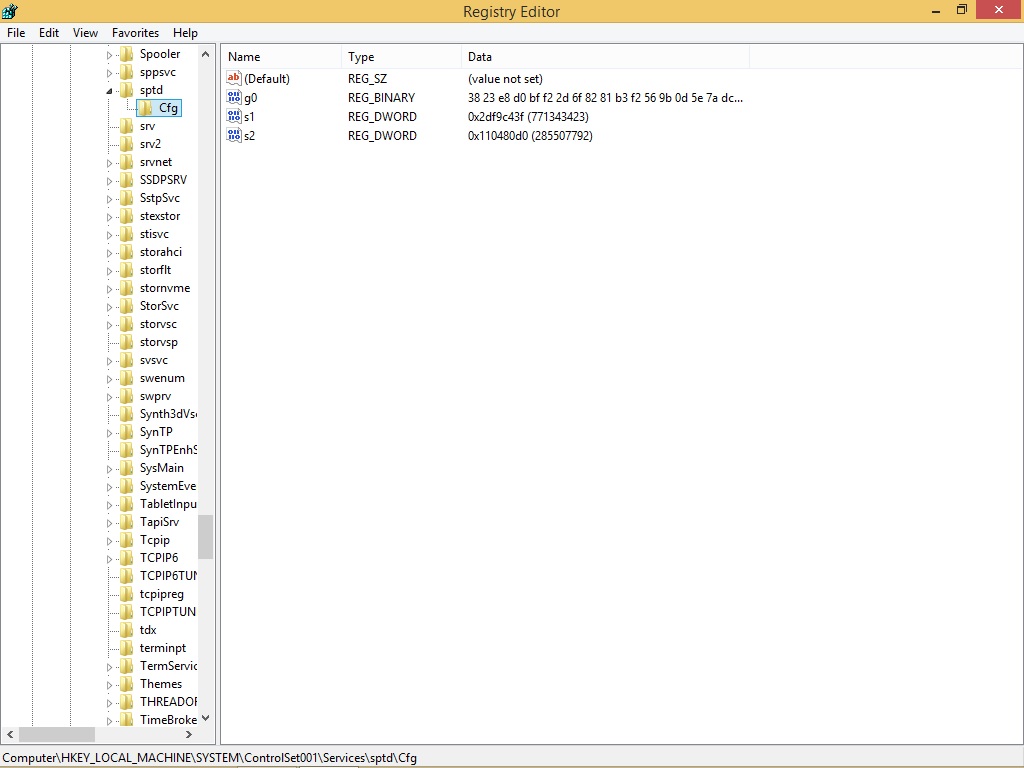1024x768 pixels.
Task: Click the Themes folder icon
Action: tap(126, 684)
